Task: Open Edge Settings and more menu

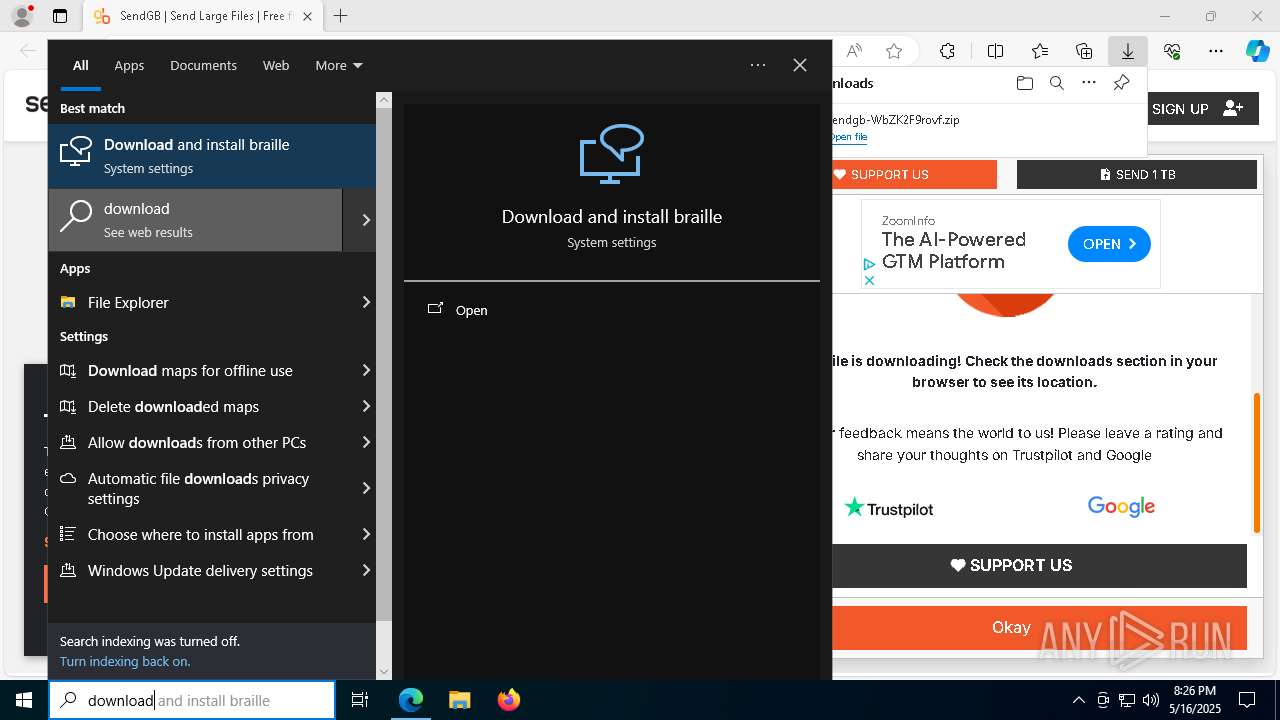Action: (x=1216, y=51)
